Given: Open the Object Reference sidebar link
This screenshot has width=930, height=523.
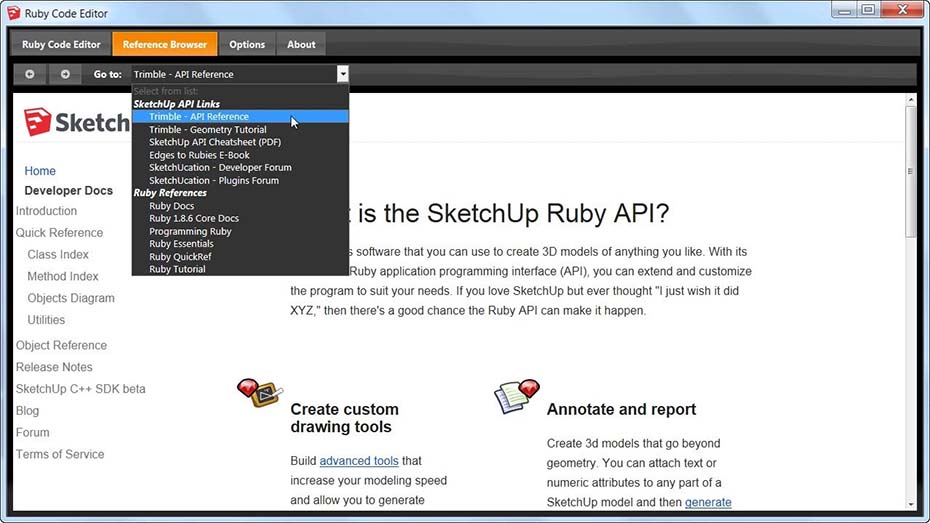Looking at the screenshot, I should pyautogui.click(x=61, y=345).
